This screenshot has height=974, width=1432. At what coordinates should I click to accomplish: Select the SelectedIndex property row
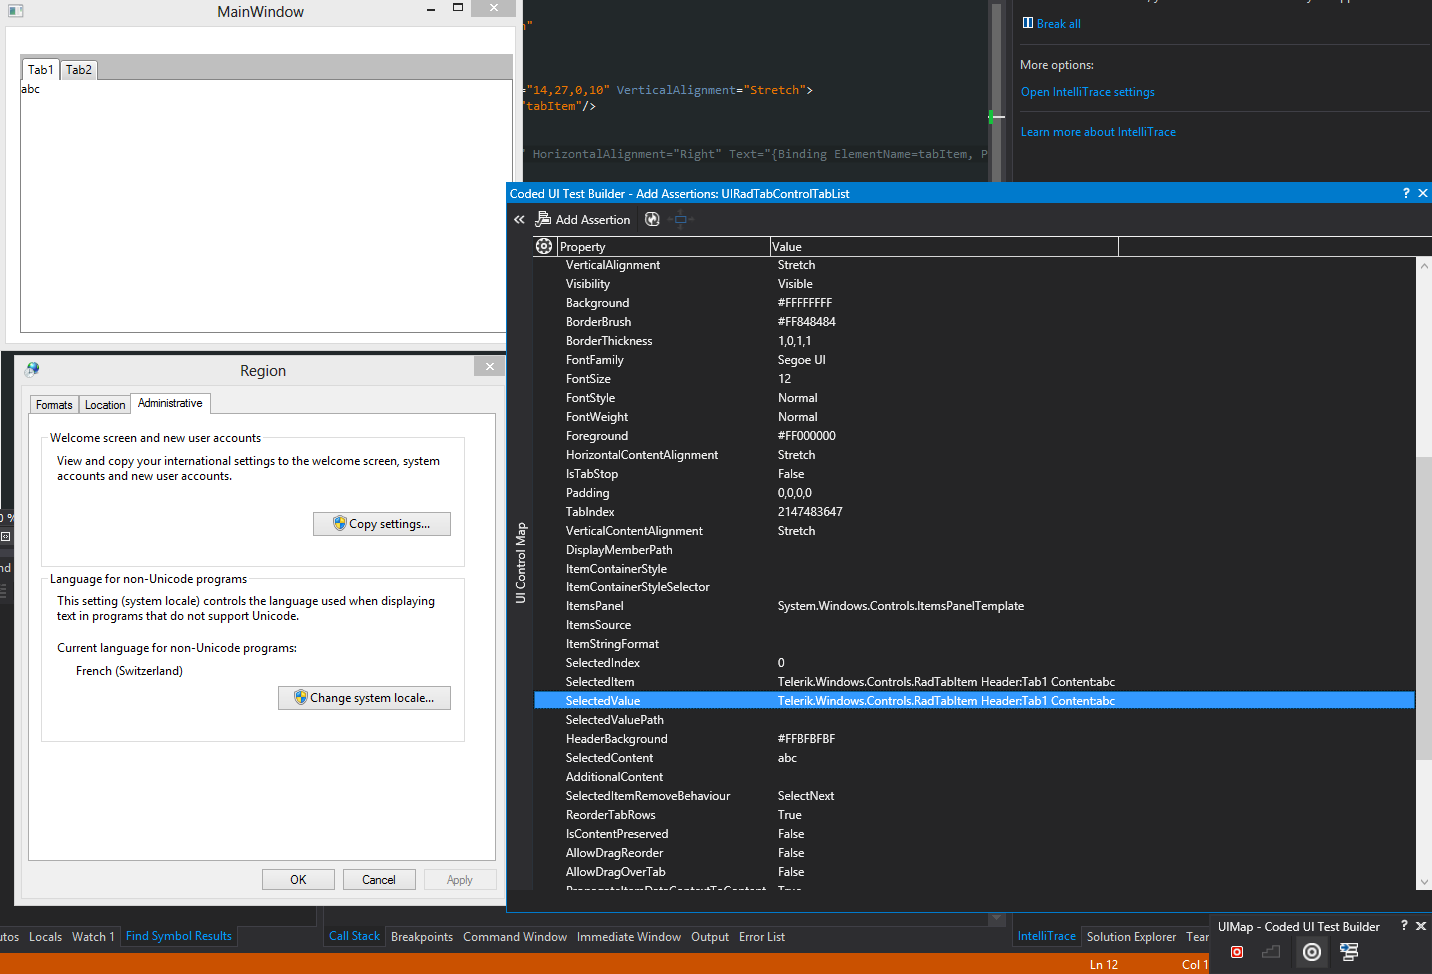click(974, 663)
